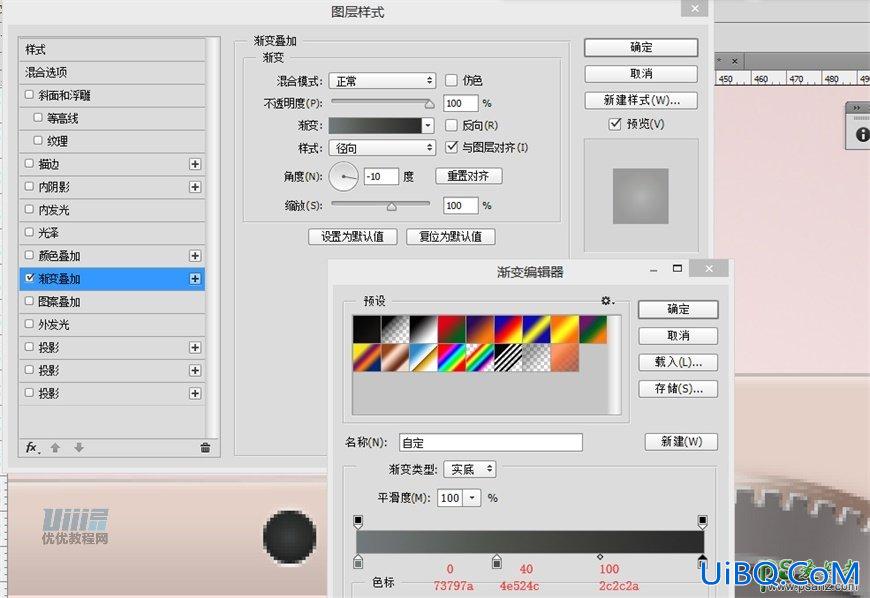Image resolution: width=870 pixels, height=598 pixels.
Task: Select the right opacity stop above gradient bar
Action: (x=702, y=521)
